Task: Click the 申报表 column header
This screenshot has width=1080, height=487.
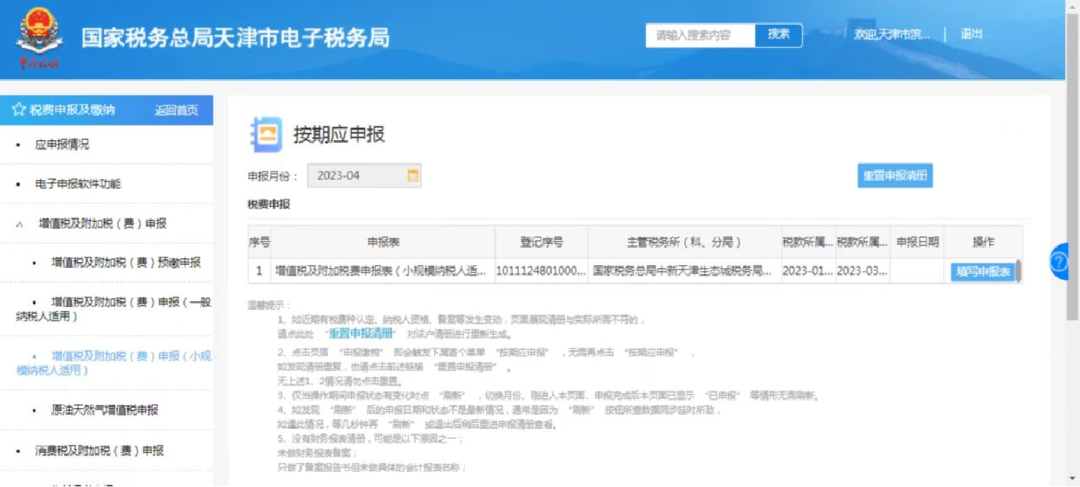Action: (383, 242)
